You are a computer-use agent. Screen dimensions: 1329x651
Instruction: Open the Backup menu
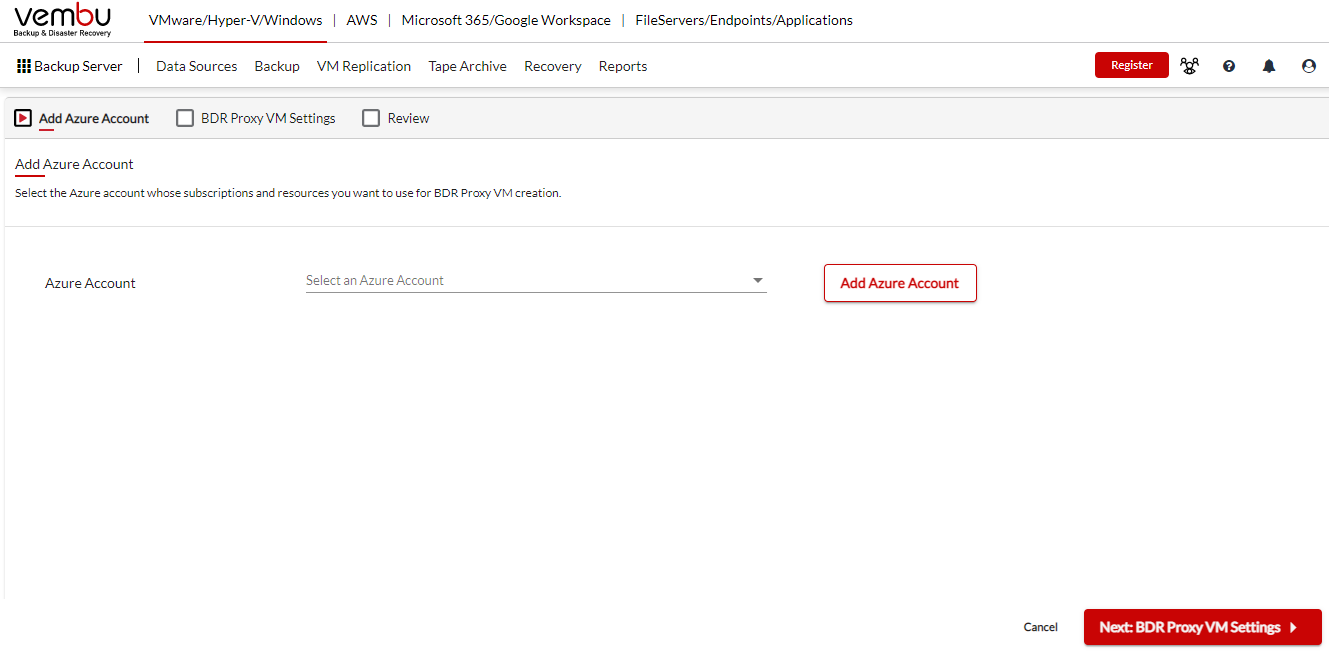tap(277, 66)
